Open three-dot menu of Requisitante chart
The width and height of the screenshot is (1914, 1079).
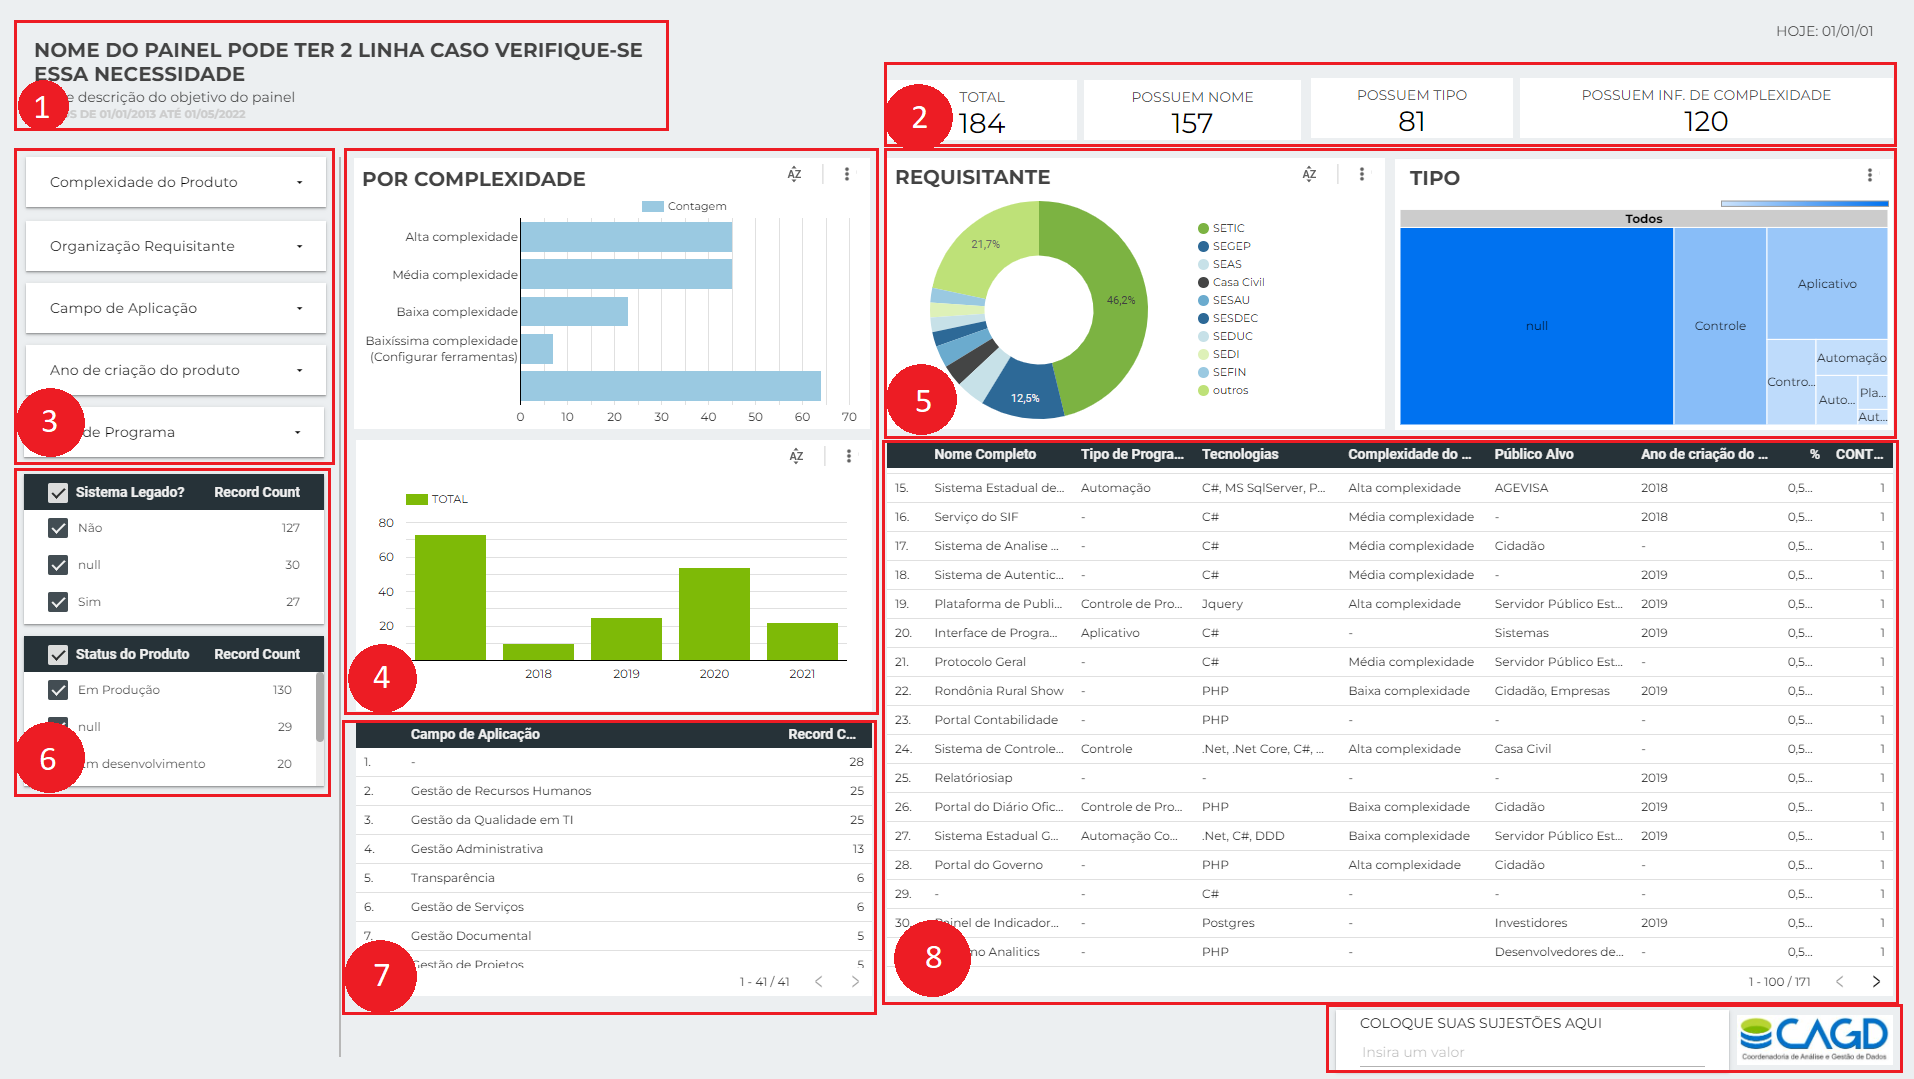pyautogui.click(x=1361, y=174)
